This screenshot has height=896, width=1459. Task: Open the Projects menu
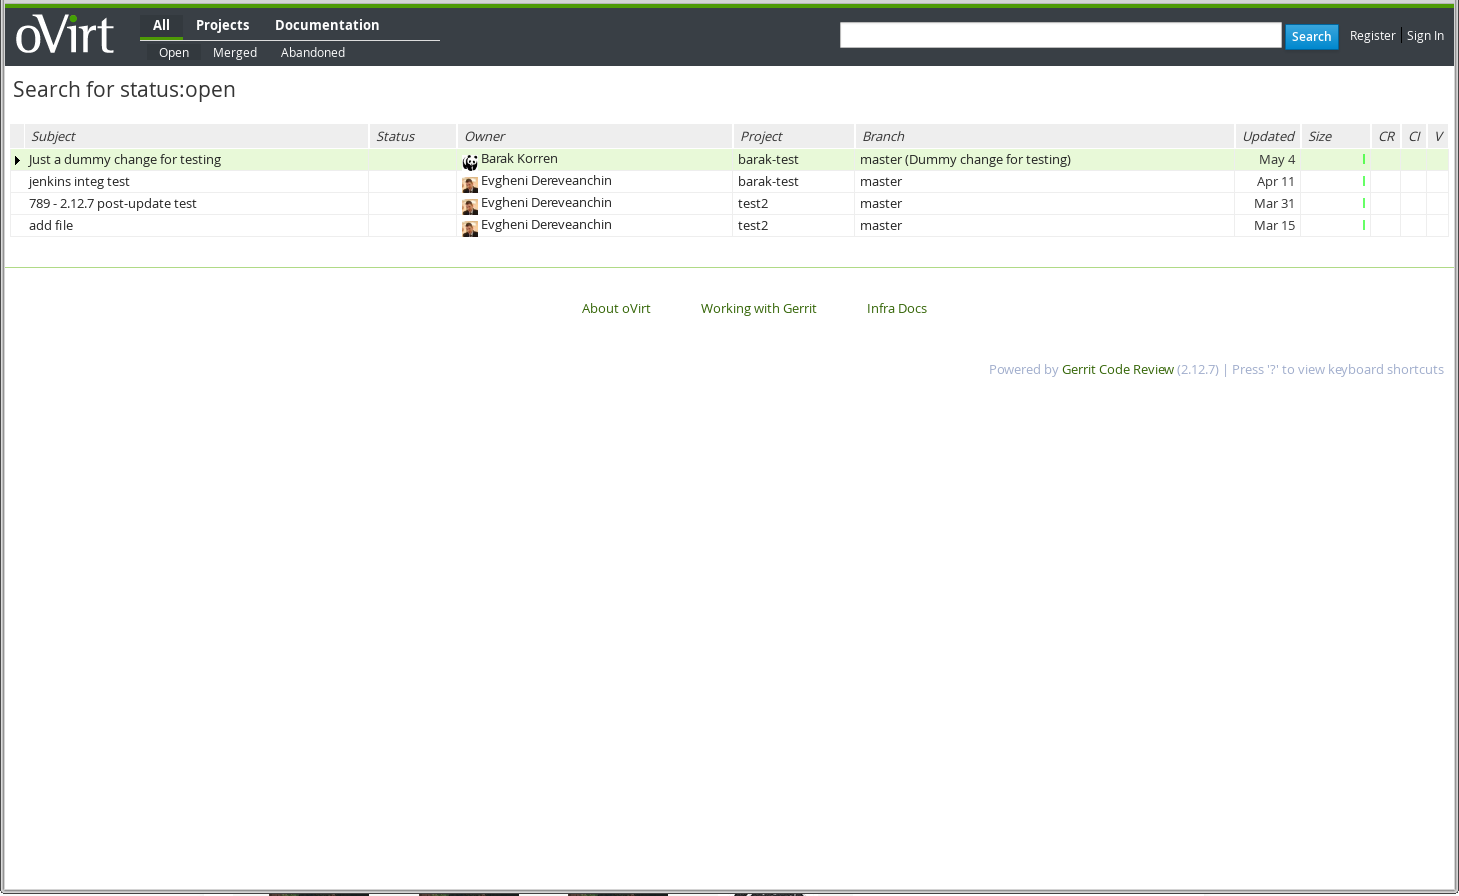(x=222, y=25)
